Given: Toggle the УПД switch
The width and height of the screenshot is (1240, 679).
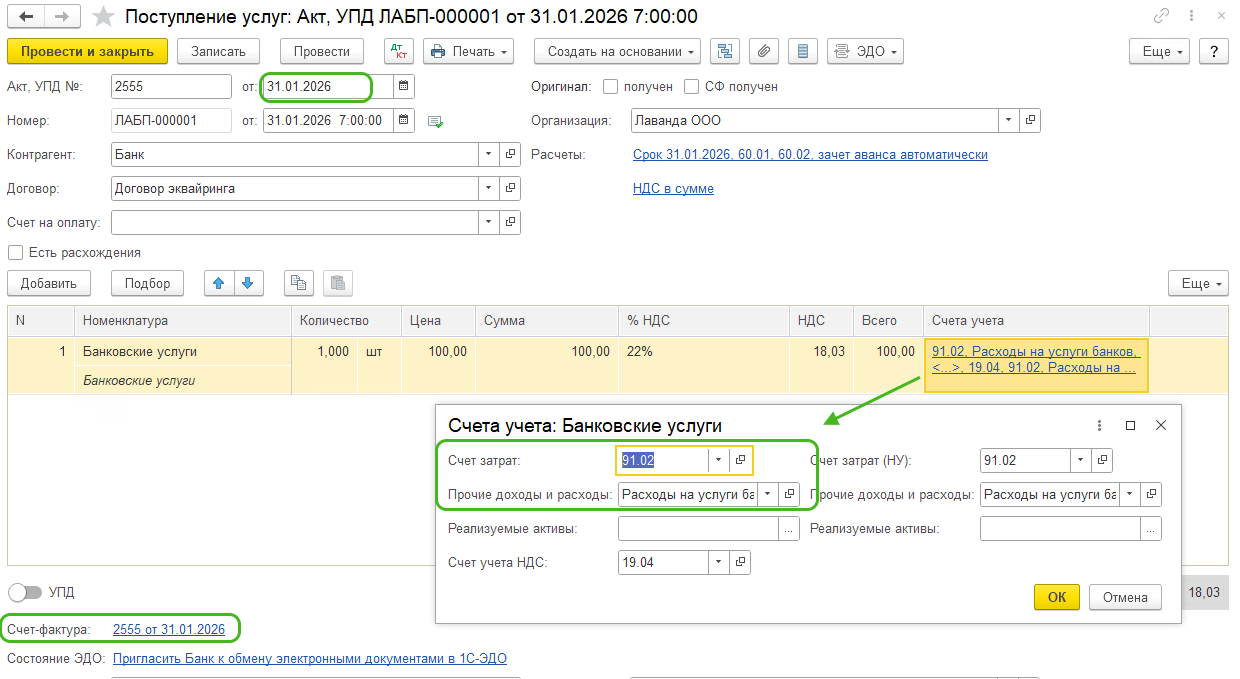Looking at the screenshot, I should [x=26, y=592].
